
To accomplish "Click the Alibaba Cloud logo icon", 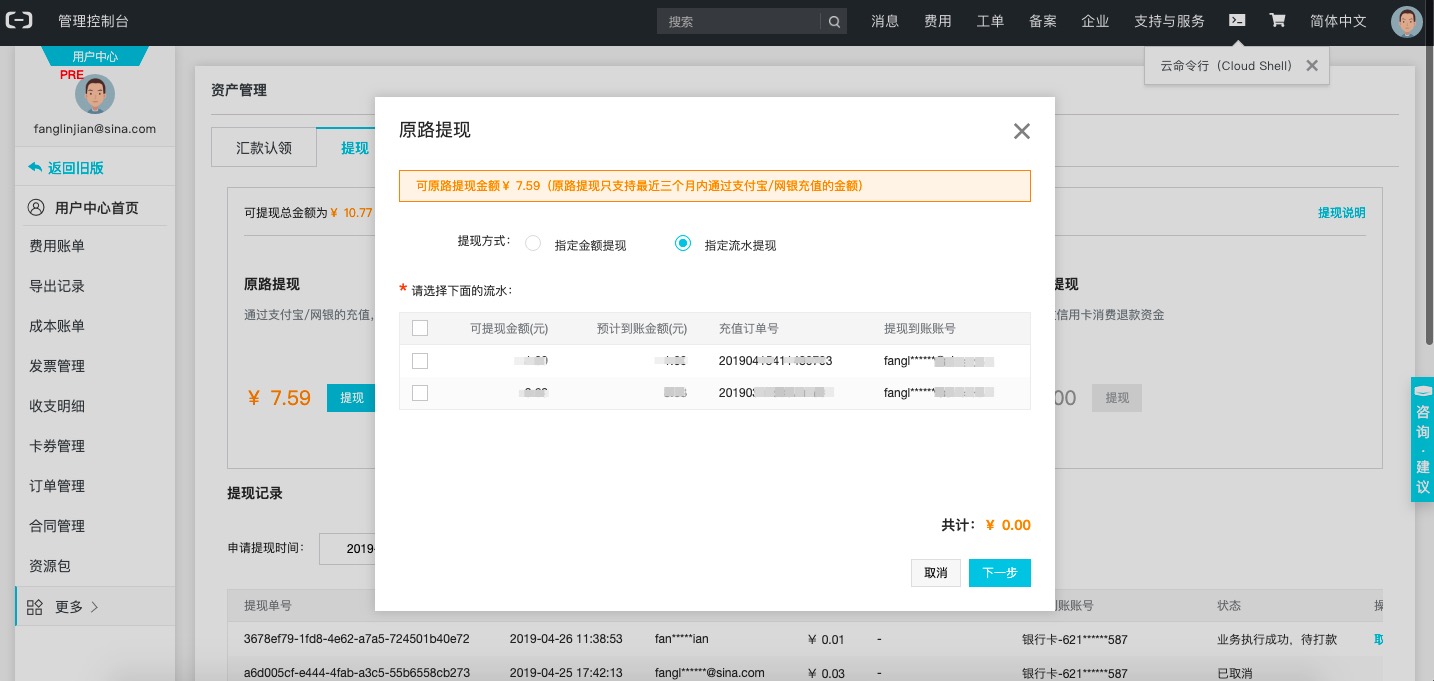I will pyautogui.click(x=19, y=21).
